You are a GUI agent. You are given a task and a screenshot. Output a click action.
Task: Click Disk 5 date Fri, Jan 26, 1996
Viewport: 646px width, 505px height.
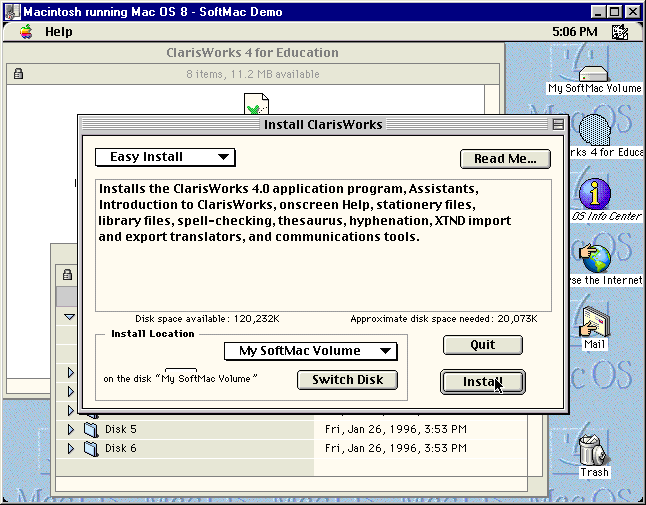pos(396,429)
